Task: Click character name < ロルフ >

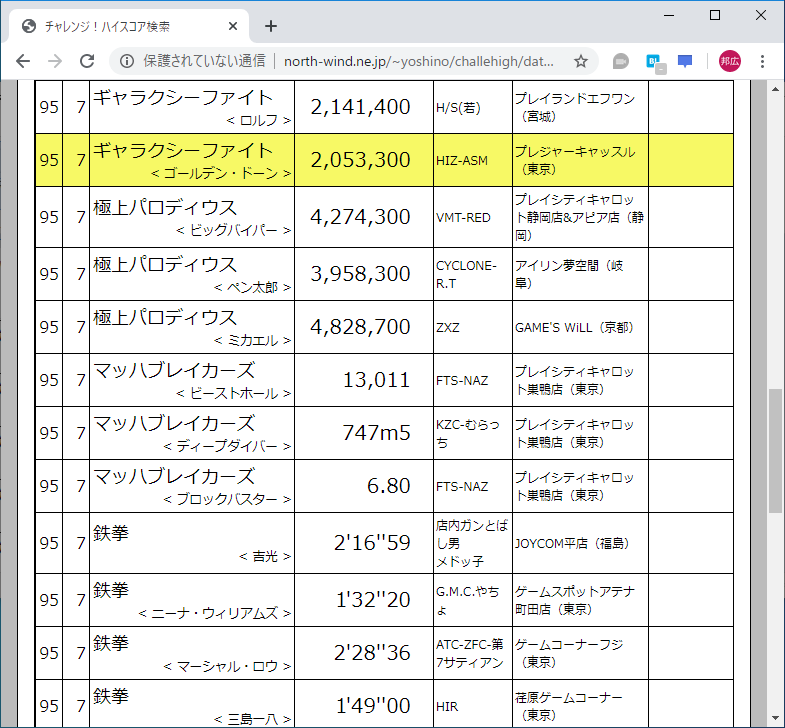Action: click(258, 121)
